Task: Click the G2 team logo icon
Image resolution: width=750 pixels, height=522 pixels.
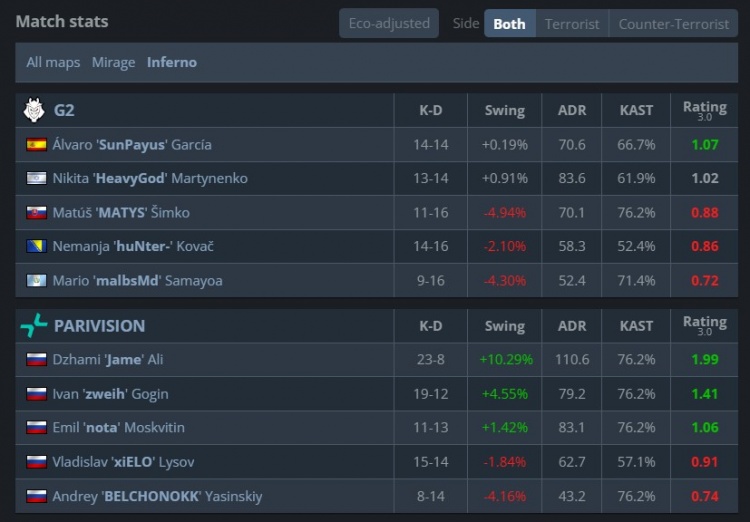Action: pyautogui.click(x=34, y=110)
